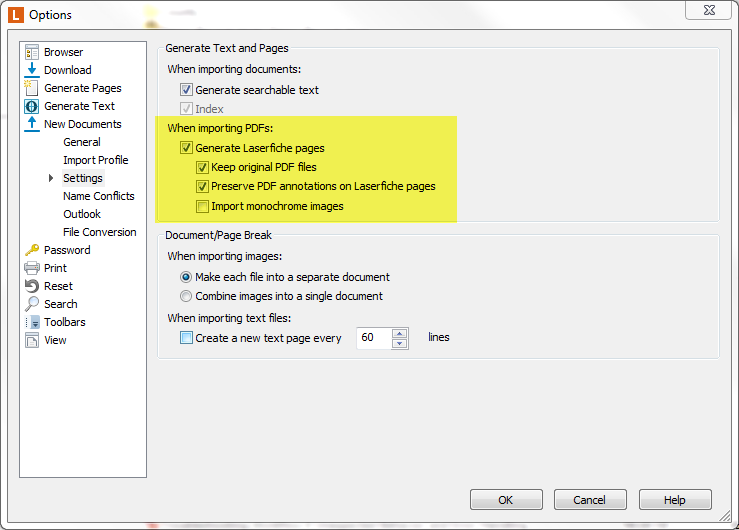Enable Create a new text page every

coord(186,338)
